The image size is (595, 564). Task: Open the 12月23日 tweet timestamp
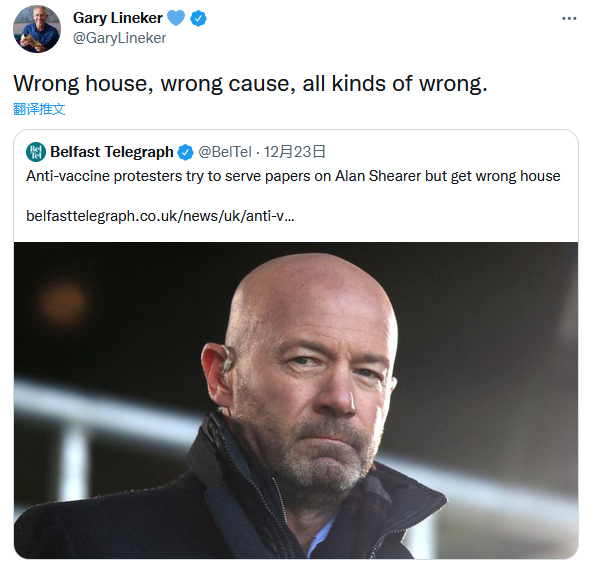coord(295,152)
